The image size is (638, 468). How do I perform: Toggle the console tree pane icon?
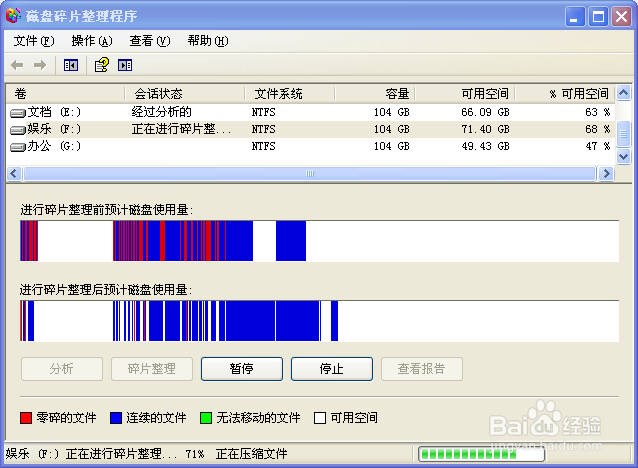(71, 65)
